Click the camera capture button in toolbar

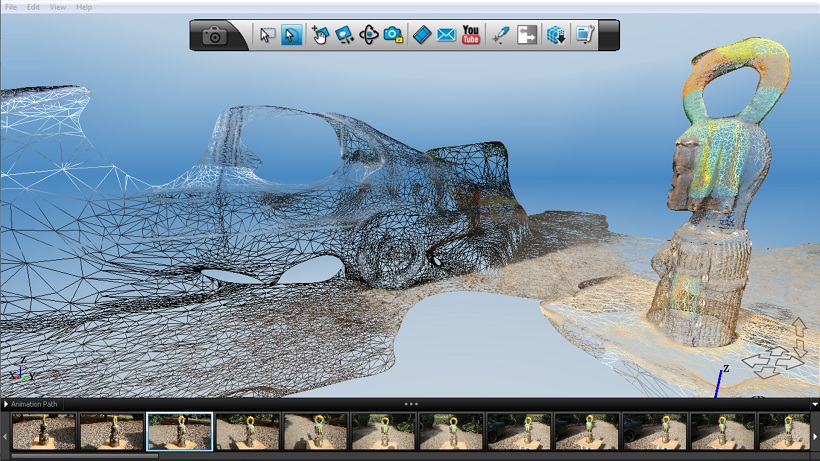214,36
